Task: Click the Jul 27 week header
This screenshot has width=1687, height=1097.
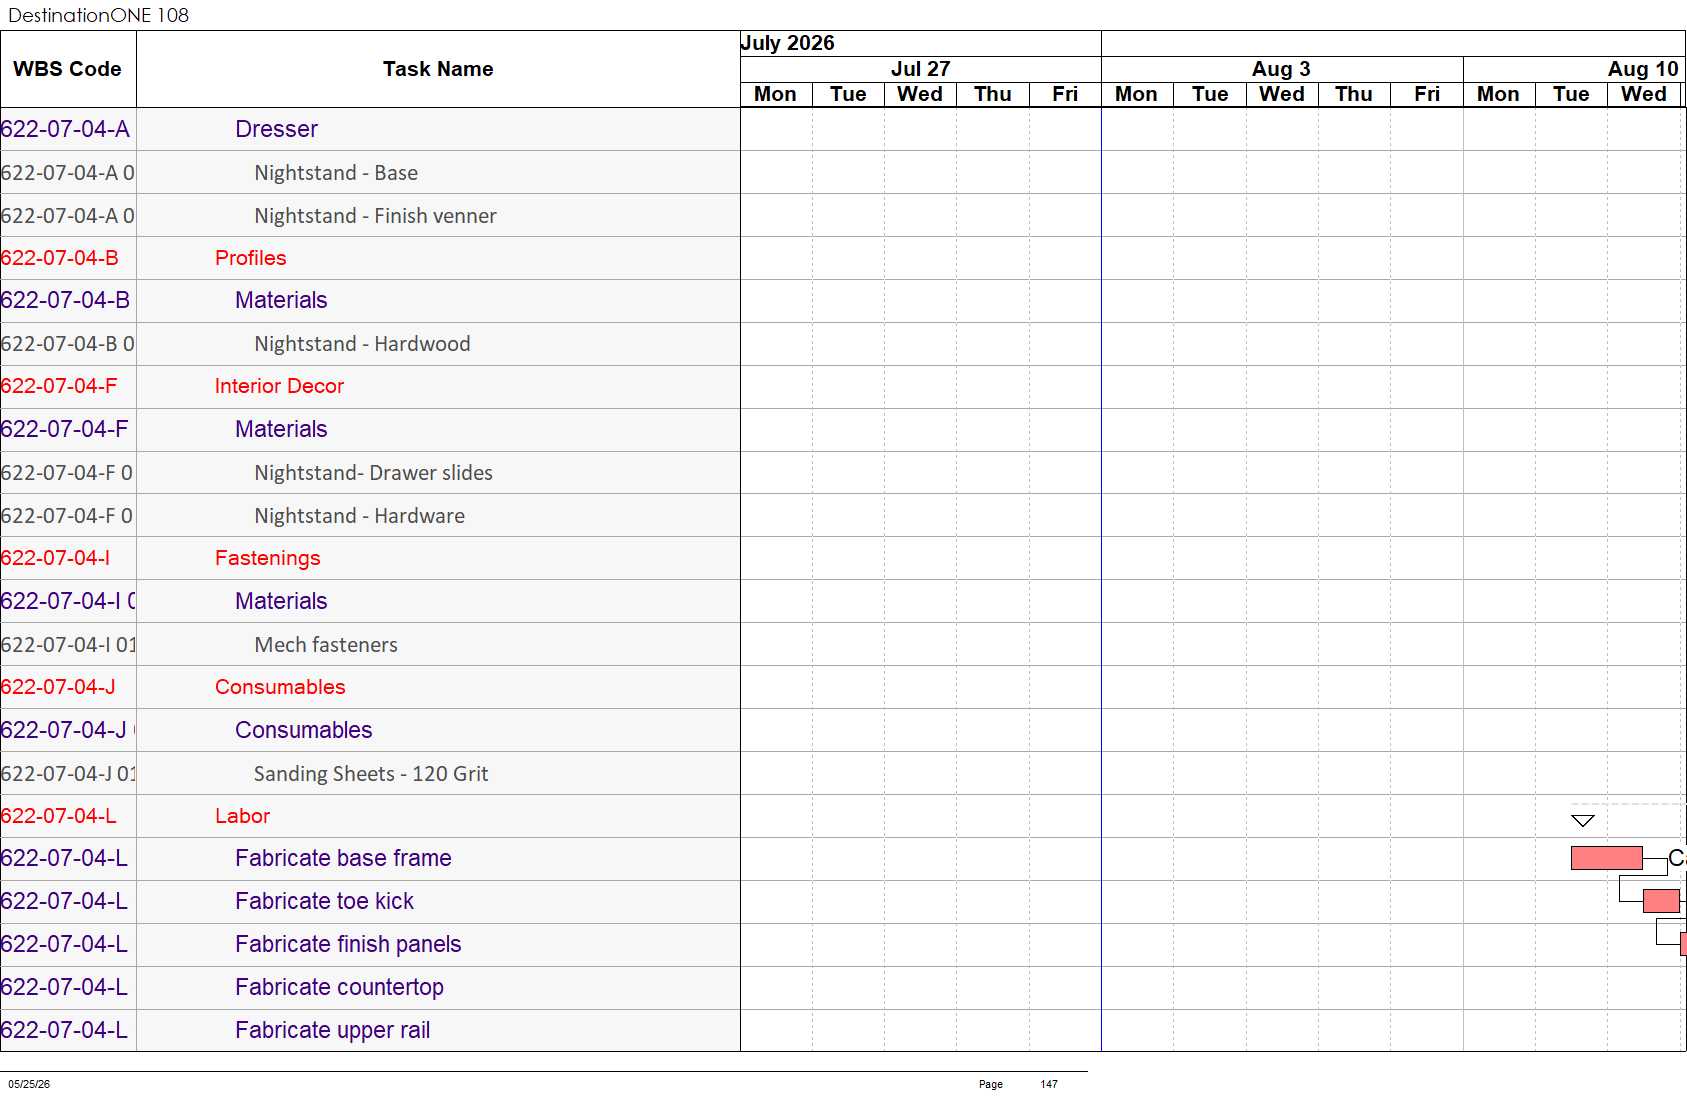Action: point(920,69)
